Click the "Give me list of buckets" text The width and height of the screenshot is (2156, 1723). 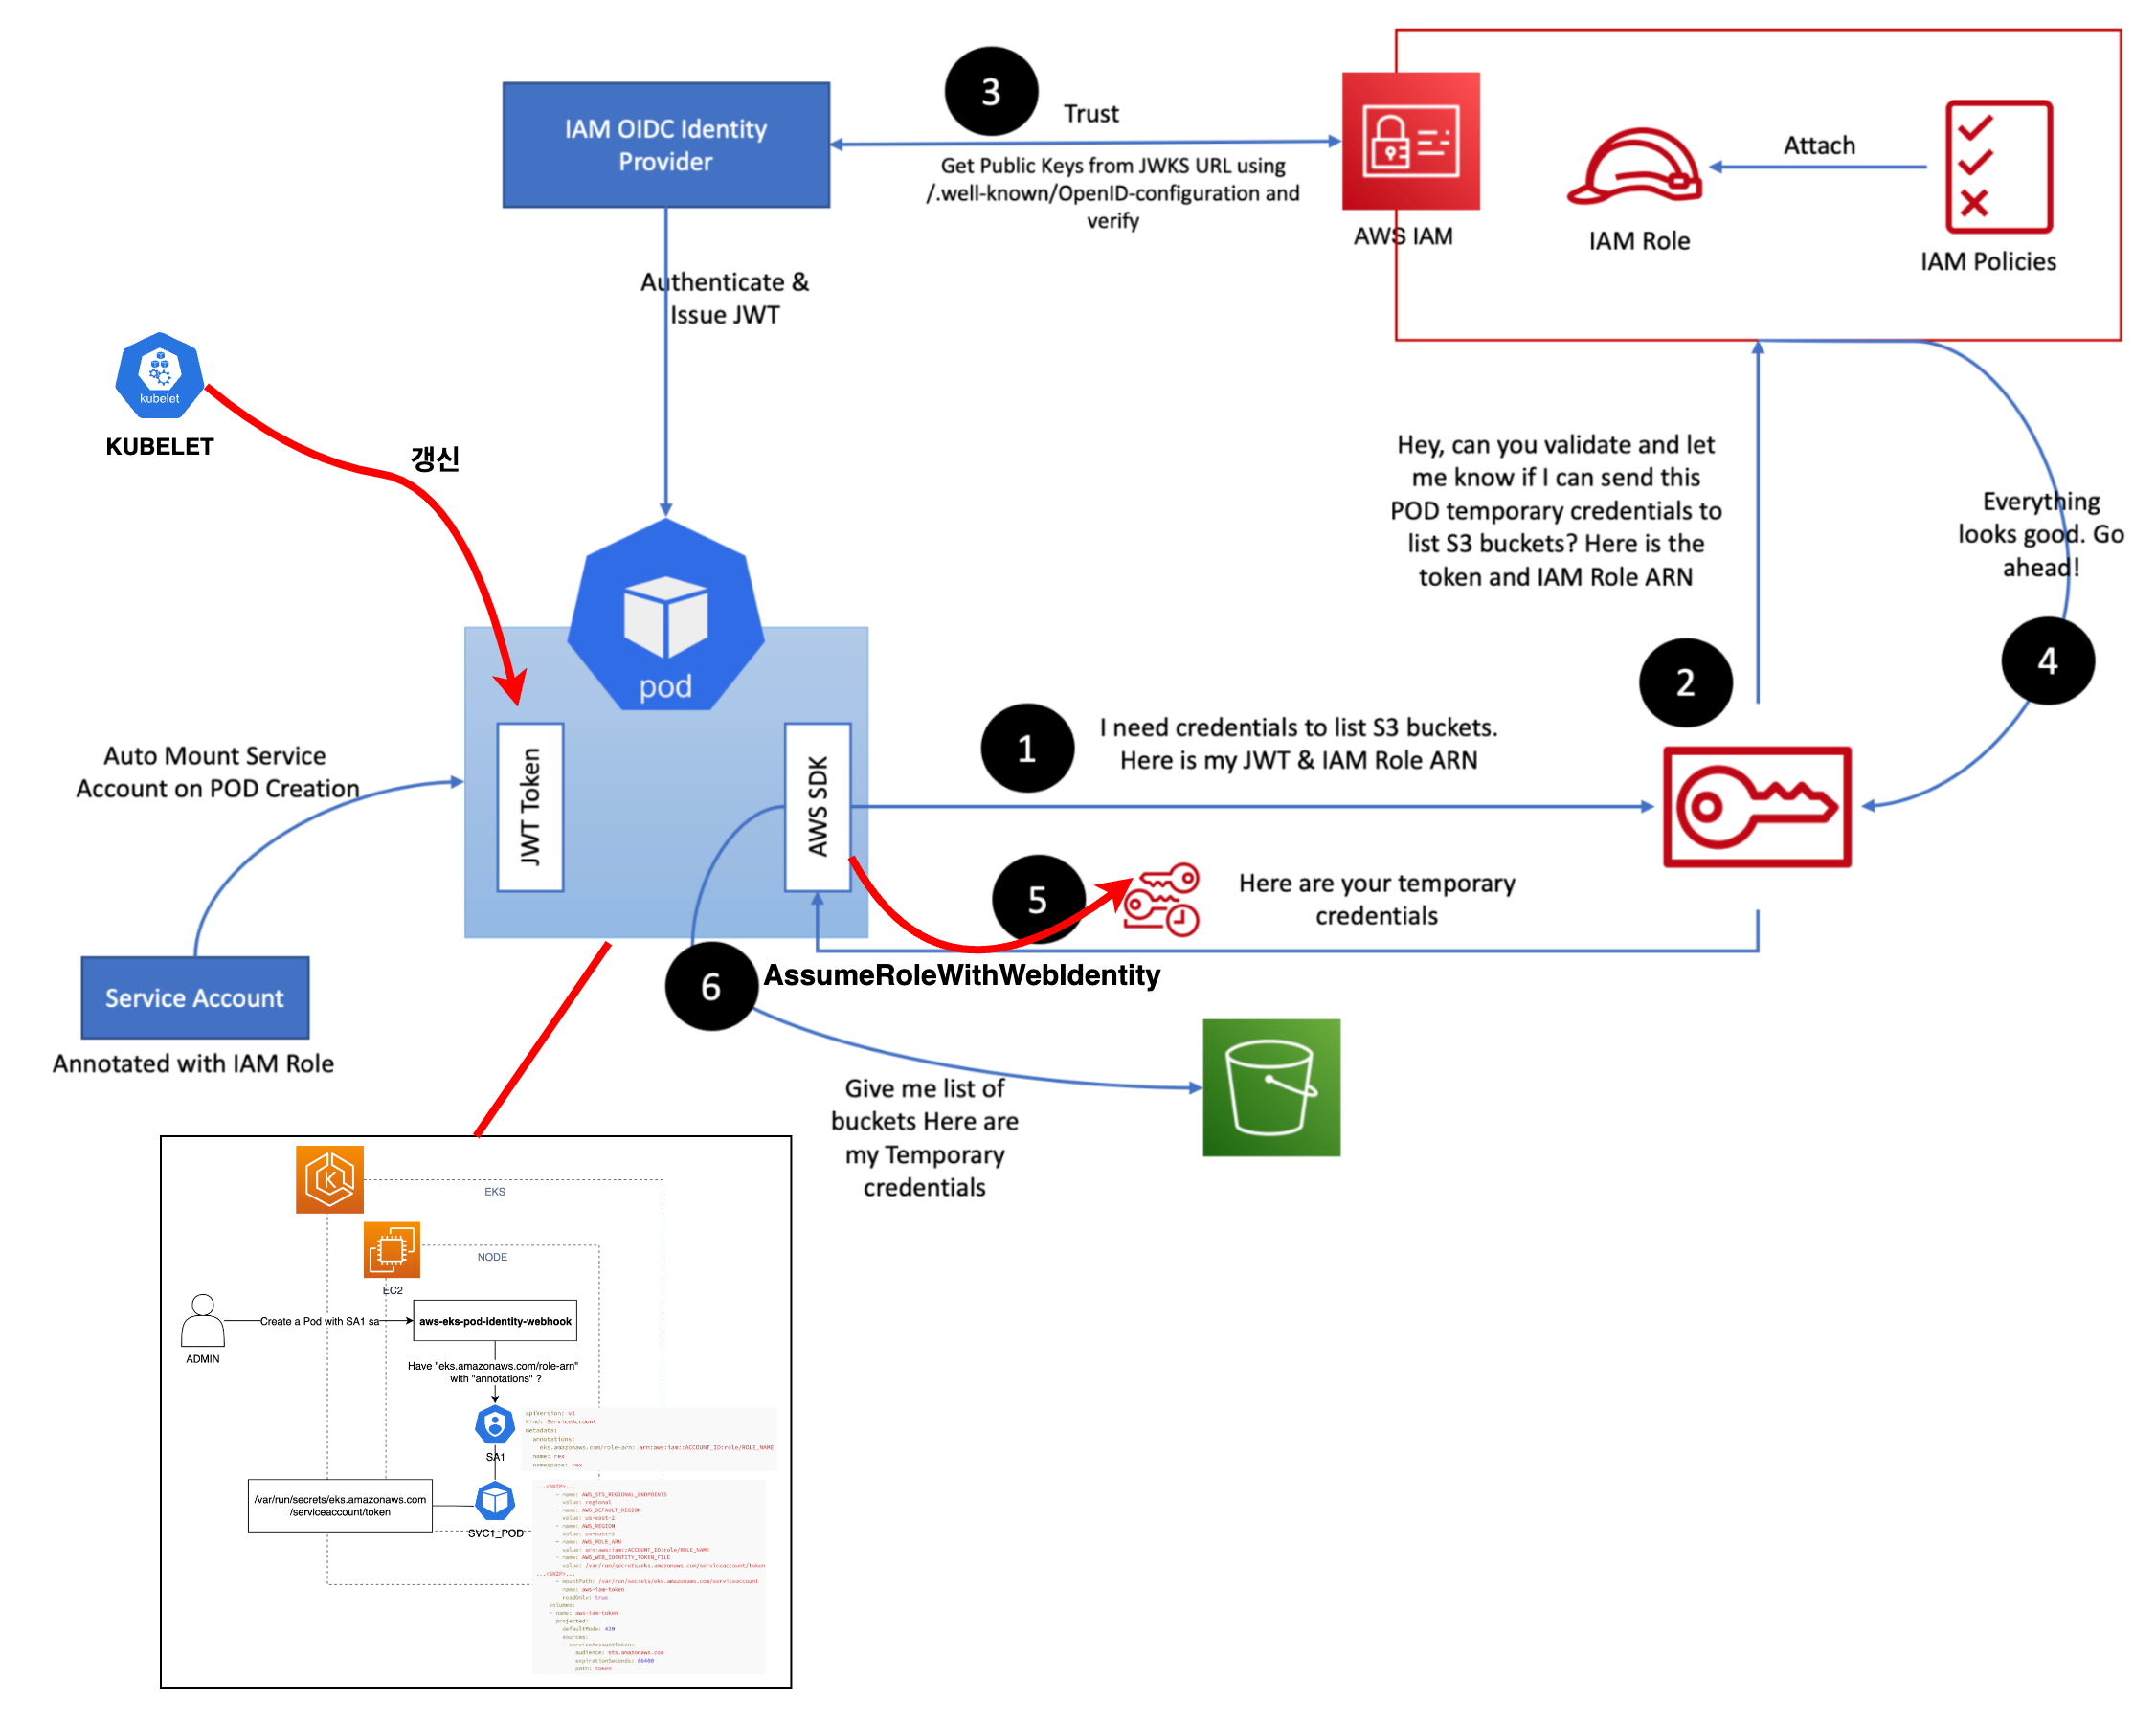924,1137
